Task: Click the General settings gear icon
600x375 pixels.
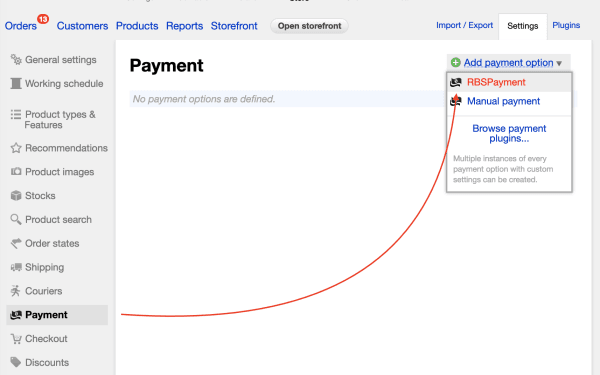Action: pos(16,60)
